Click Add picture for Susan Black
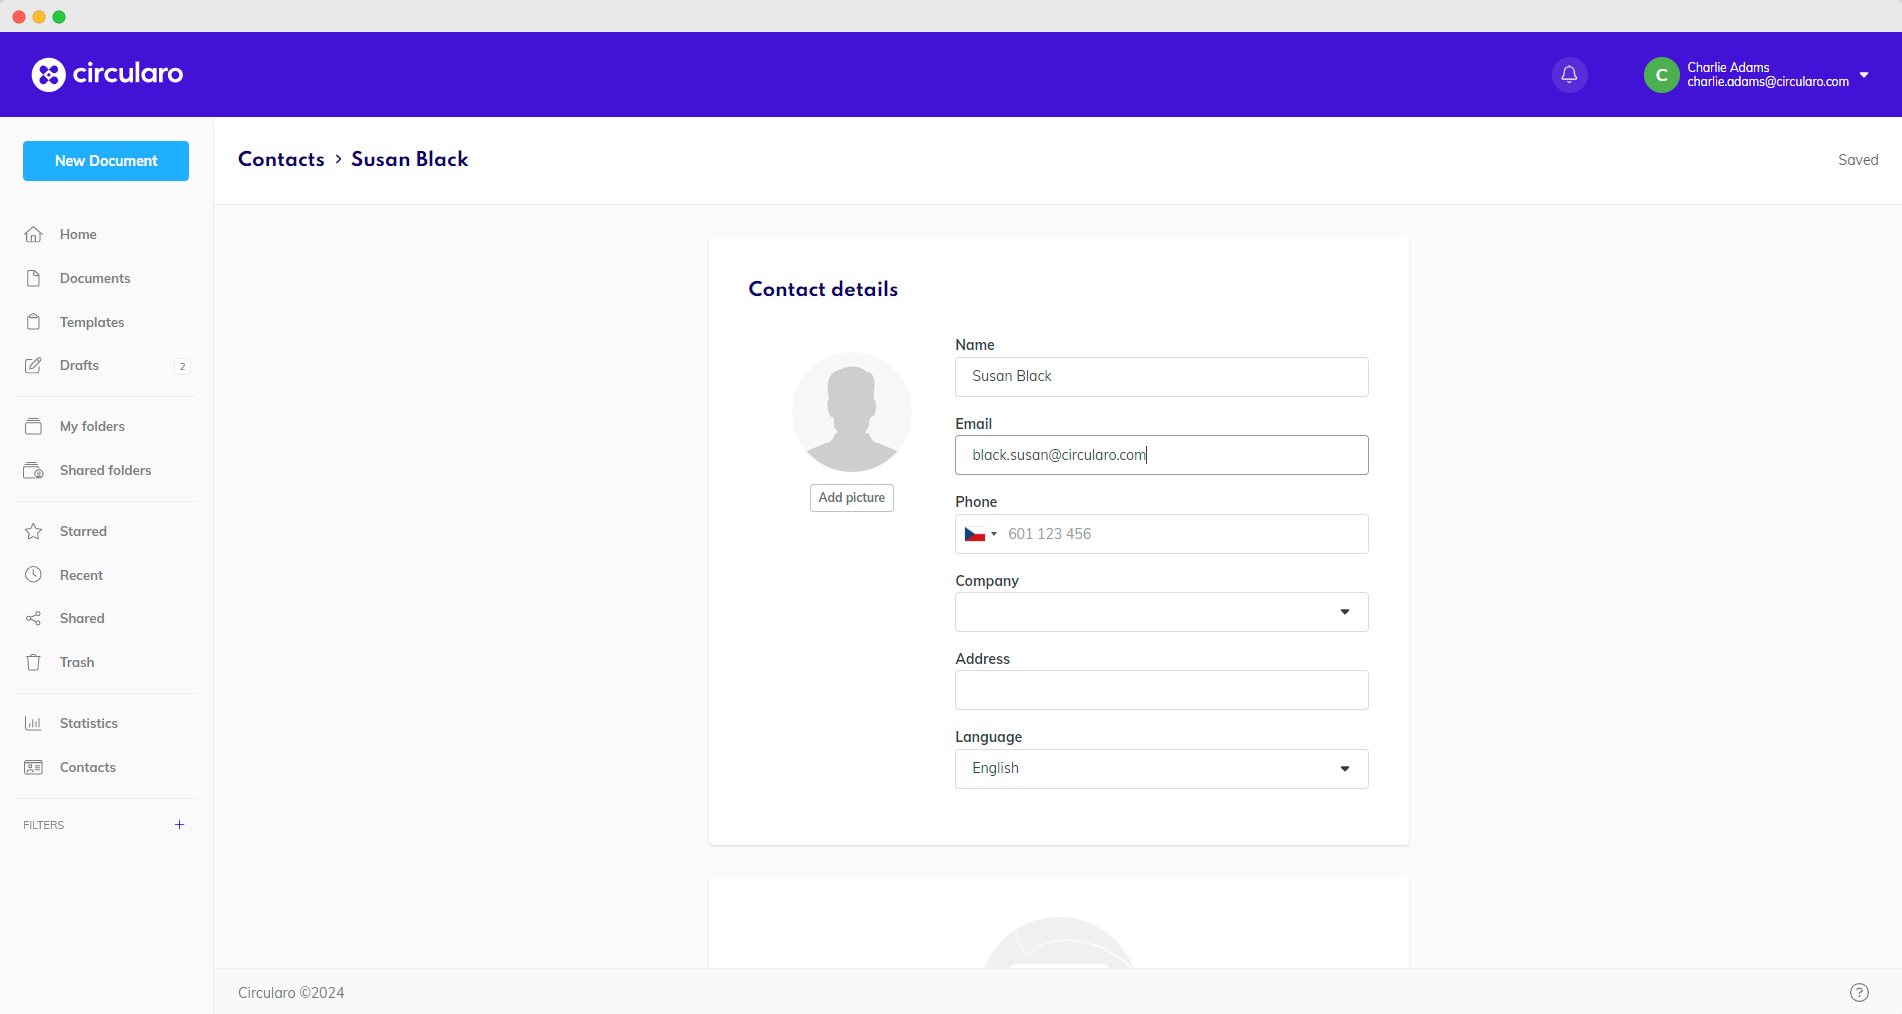Screen dimensions: 1902x1014 (851, 497)
